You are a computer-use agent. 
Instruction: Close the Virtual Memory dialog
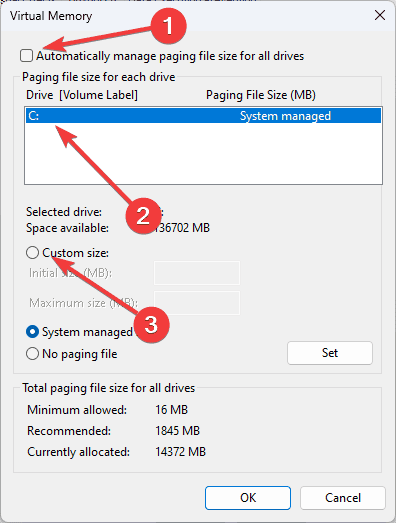point(380,15)
